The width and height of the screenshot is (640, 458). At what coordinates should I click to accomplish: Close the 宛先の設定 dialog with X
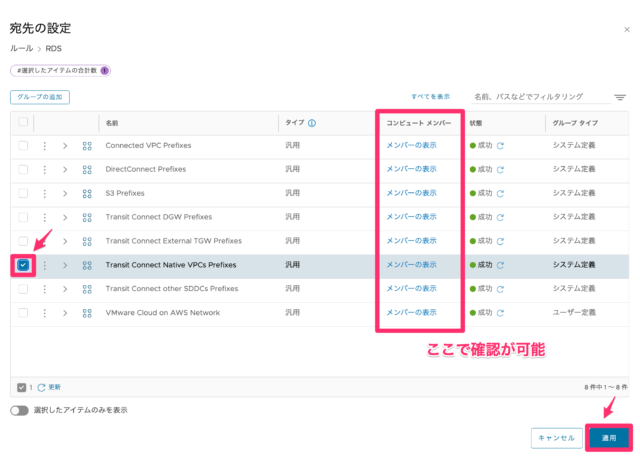(x=627, y=29)
